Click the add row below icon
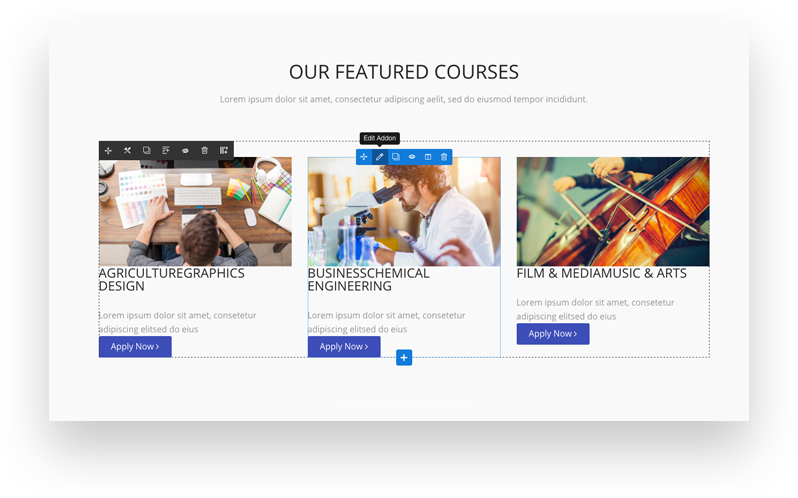The width and height of the screenshot is (798, 498). [x=166, y=151]
